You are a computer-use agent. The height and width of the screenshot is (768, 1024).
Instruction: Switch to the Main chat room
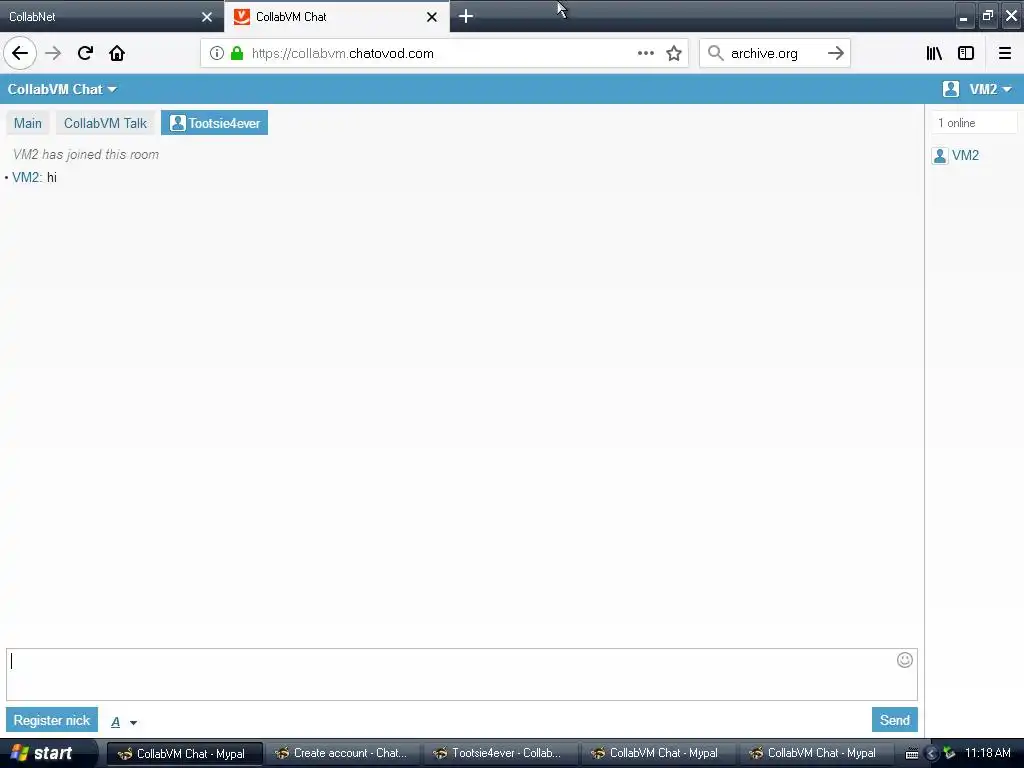click(x=27, y=123)
